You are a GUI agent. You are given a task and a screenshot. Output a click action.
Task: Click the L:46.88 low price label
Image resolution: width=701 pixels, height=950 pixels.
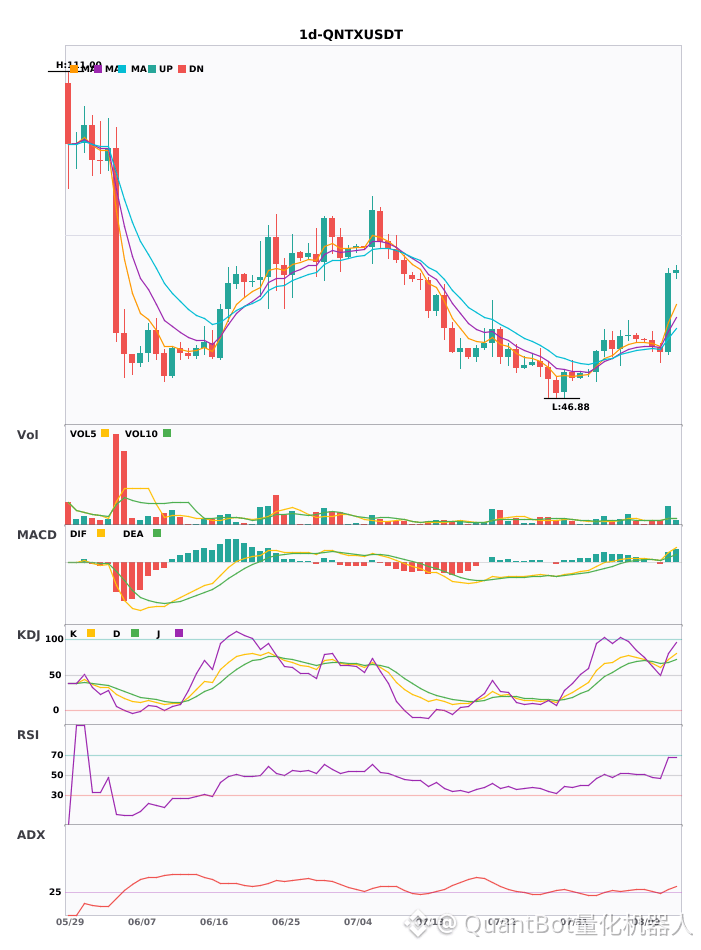click(571, 407)
